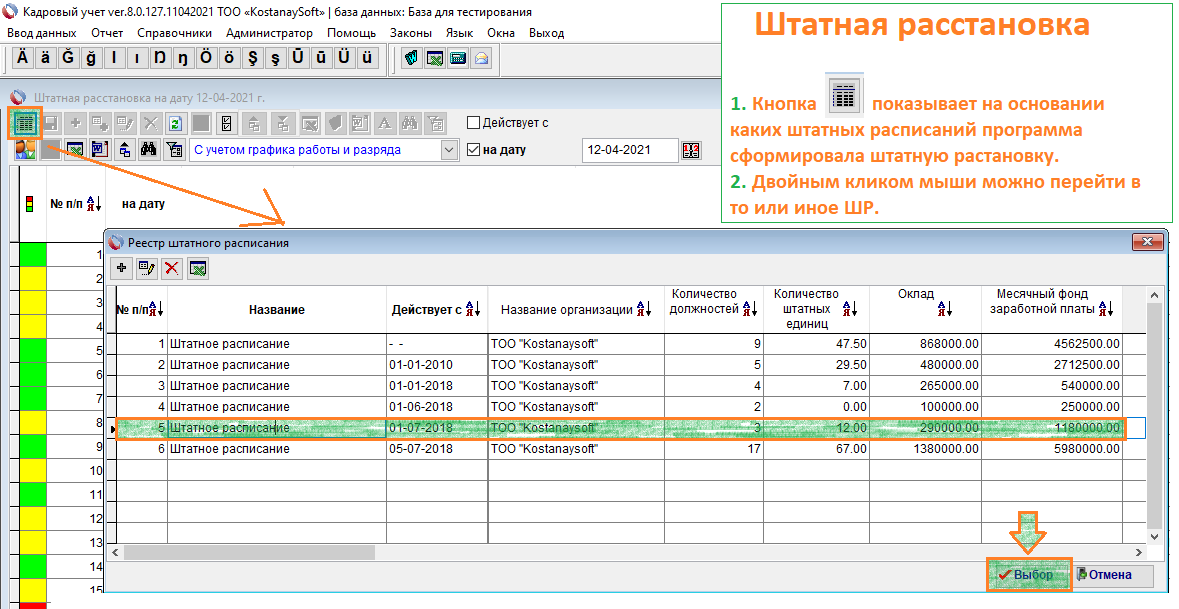Viewport: 1179px width, 609px height.
Task: Open the 'Язык' menu
Action: (459, 33)
